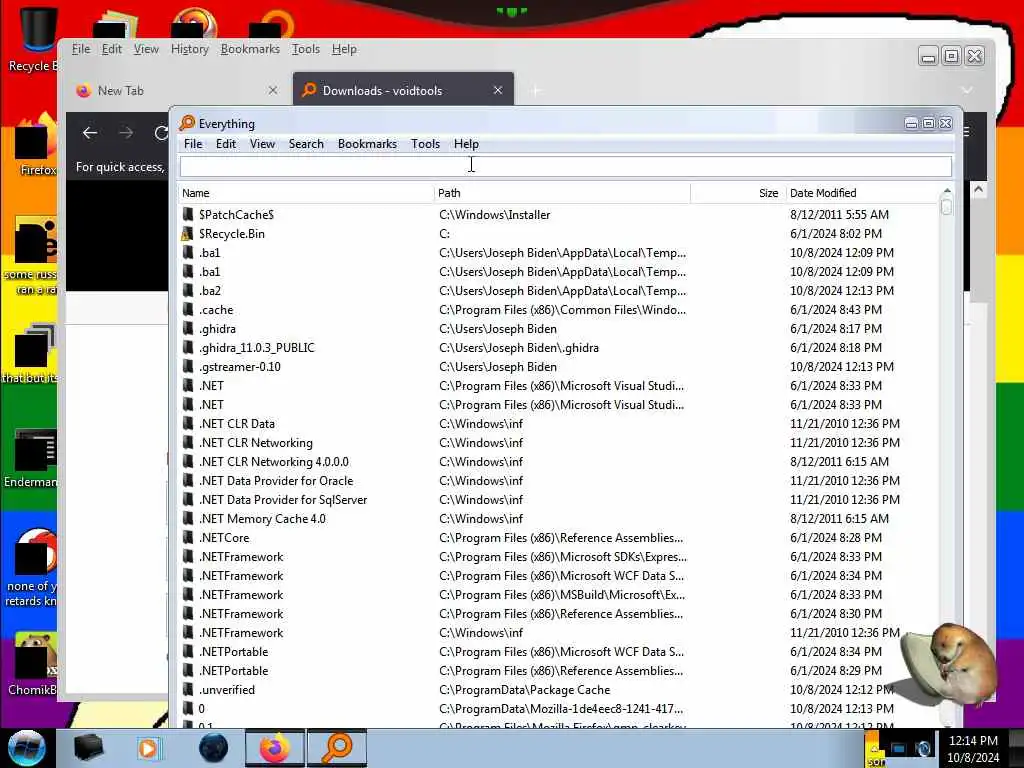Viewport: 1024px width, 768px height.
Task: Click the Firefox page scroll-up arrow
Action: coord(978,189)
